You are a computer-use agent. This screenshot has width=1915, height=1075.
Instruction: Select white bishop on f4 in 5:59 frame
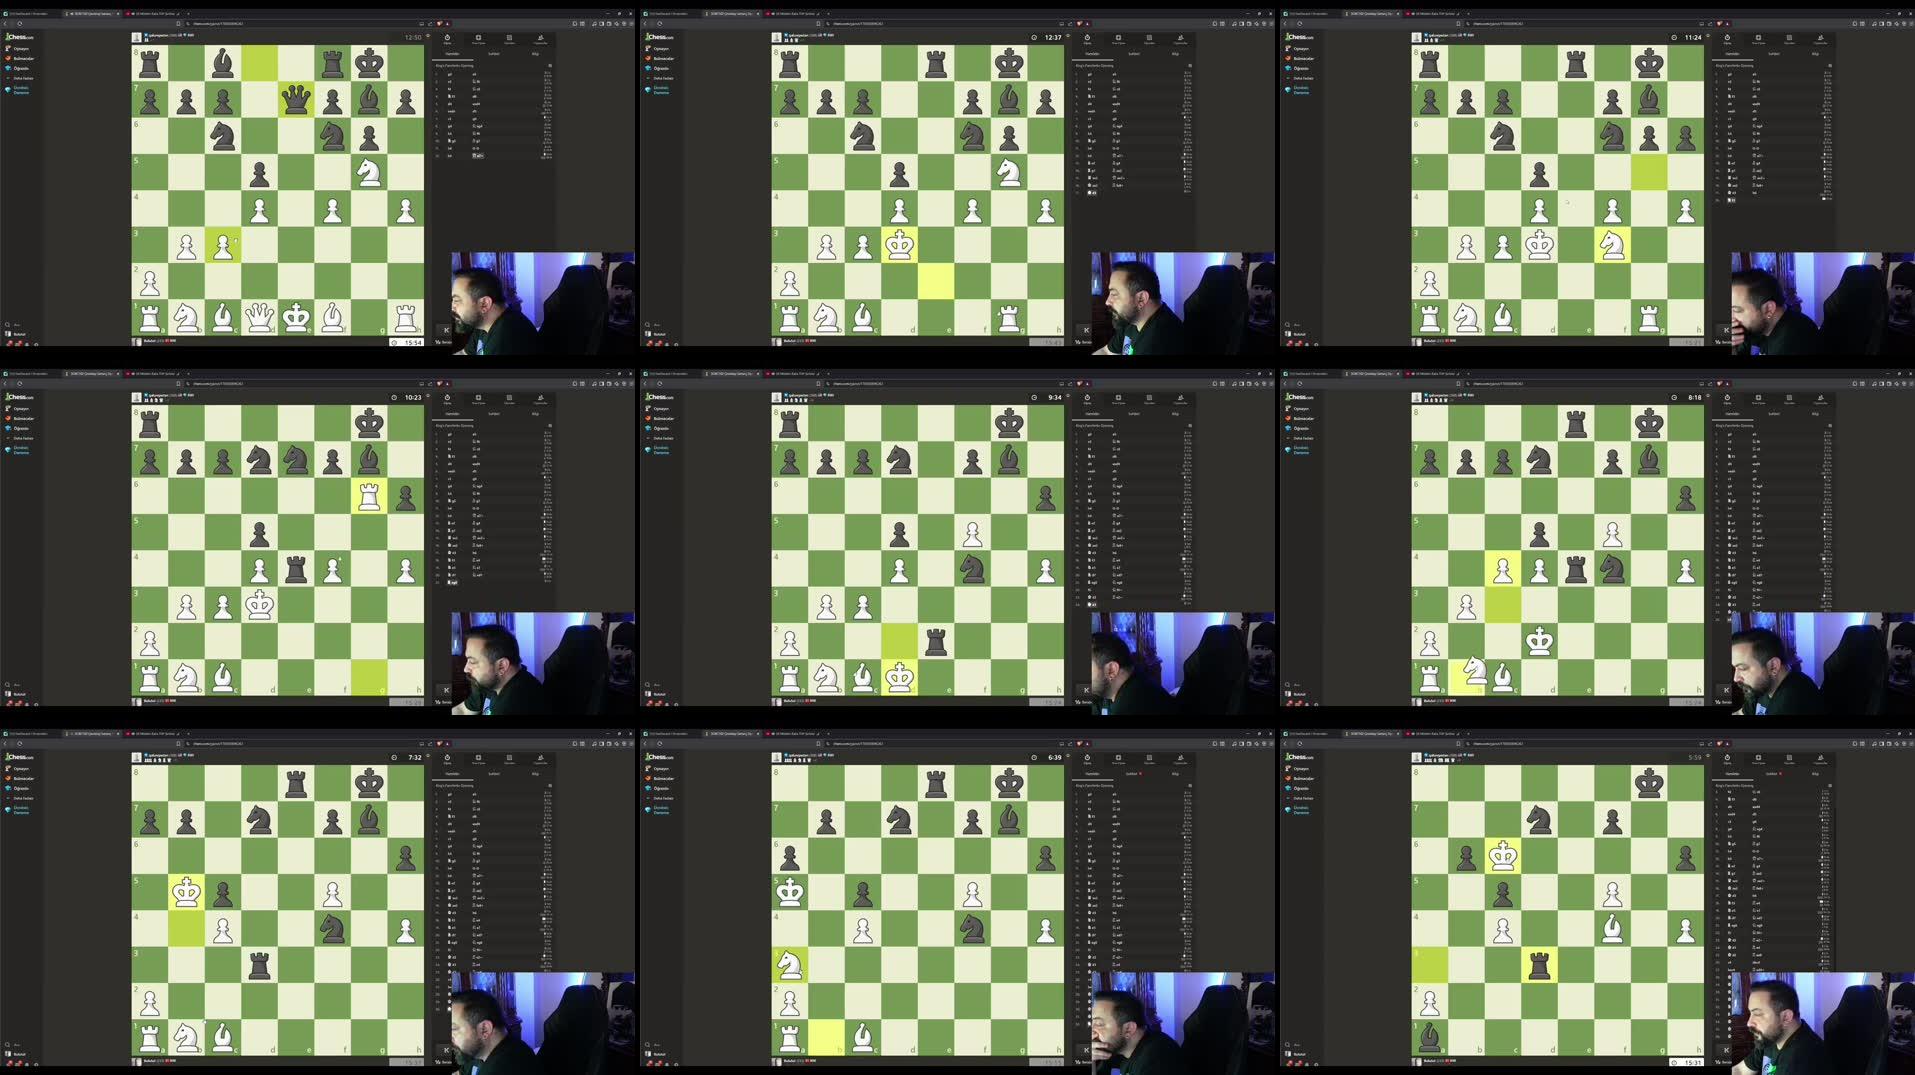click(x=1612, y=929)
